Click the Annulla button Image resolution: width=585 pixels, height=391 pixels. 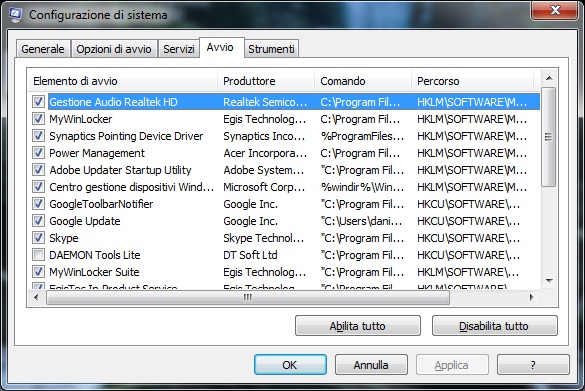[x=371, y=365]
